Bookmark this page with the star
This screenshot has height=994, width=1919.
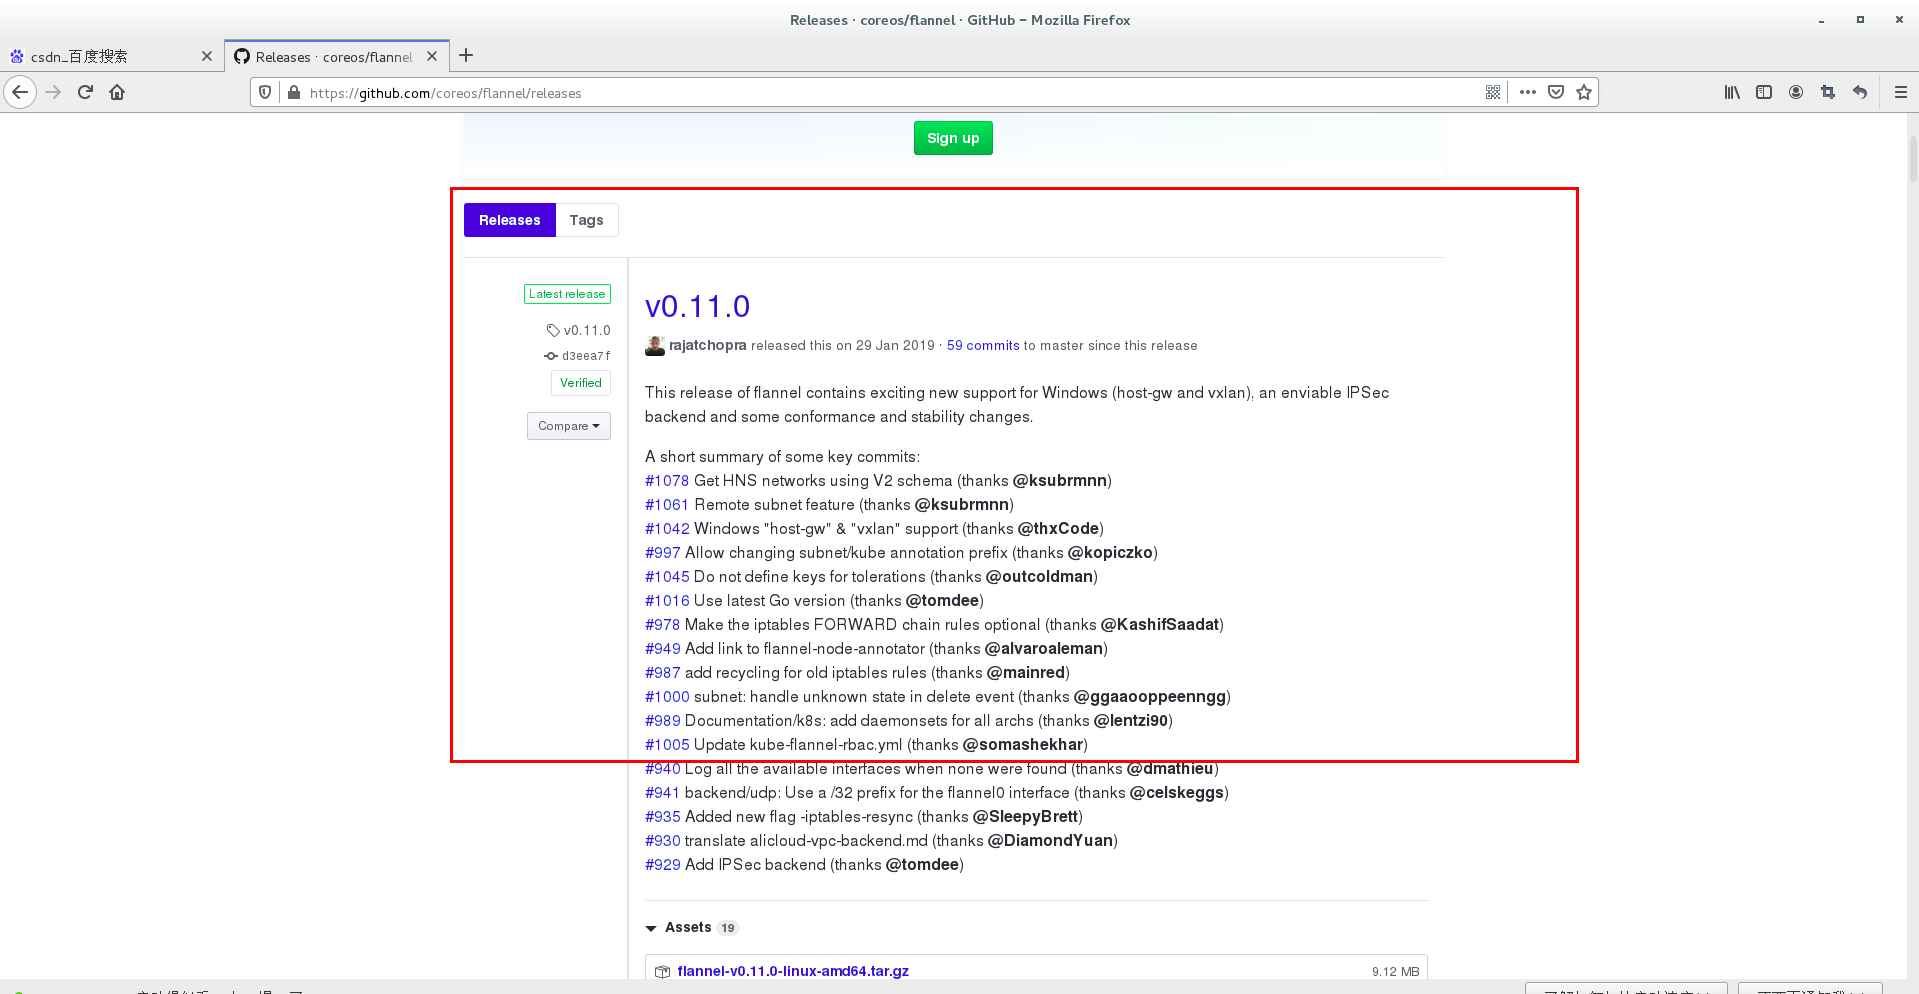1584,92
